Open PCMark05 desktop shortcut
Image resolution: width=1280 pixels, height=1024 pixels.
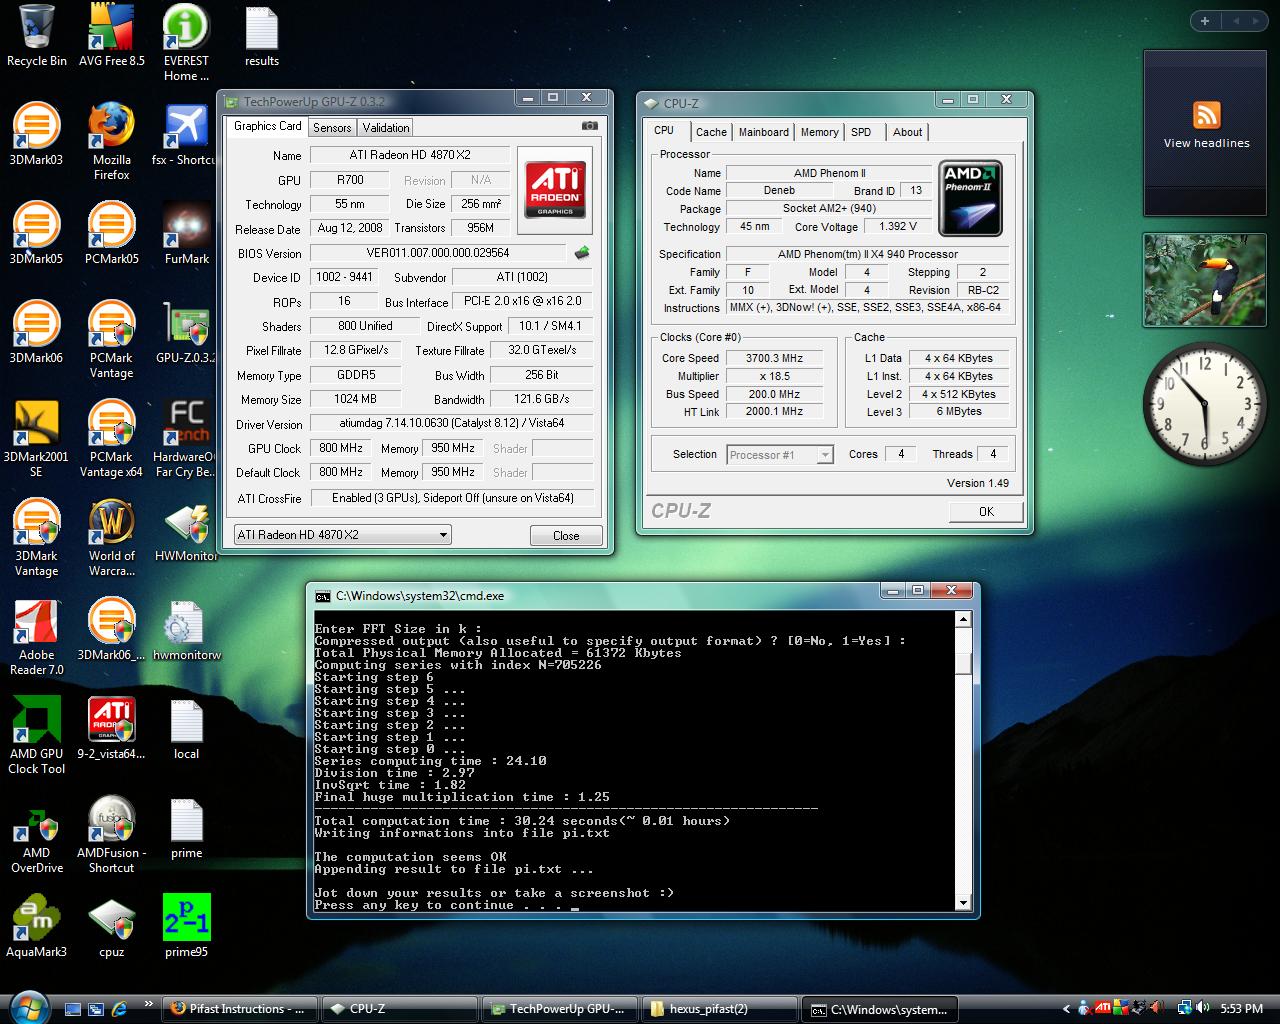point(111,233)
